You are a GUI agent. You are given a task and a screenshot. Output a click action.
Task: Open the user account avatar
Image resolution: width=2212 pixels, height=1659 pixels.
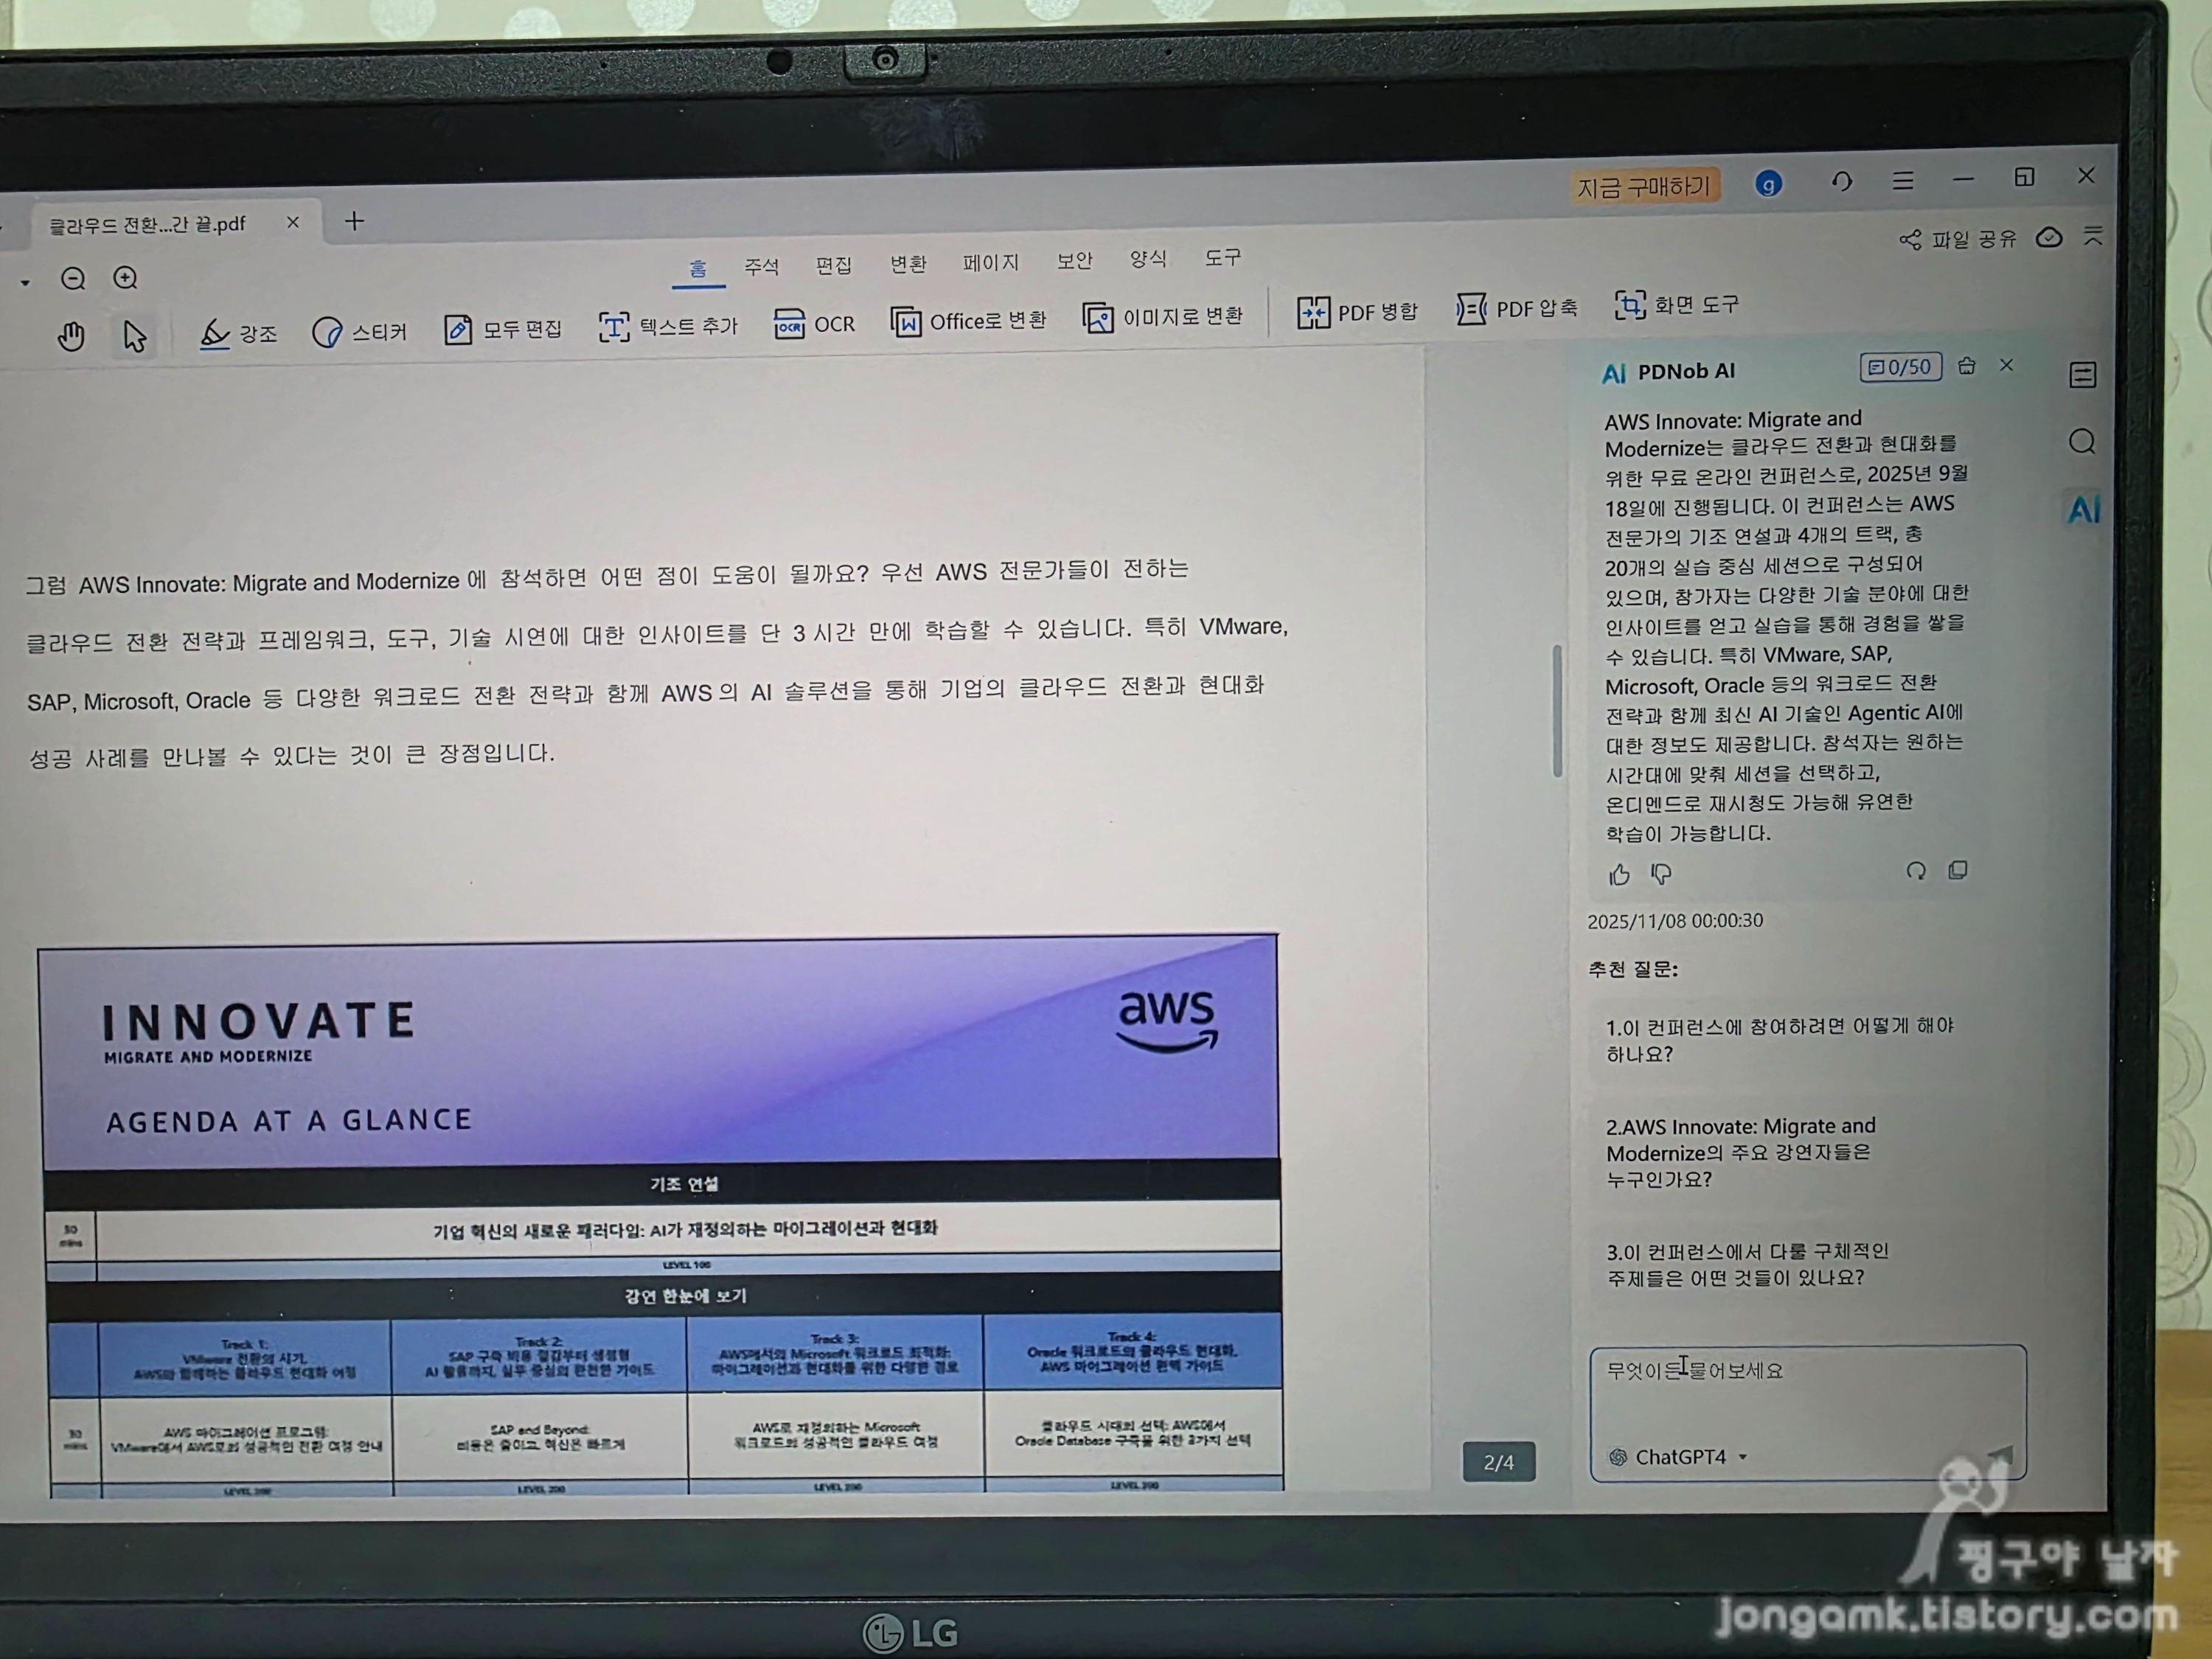tap(1768, 183)
